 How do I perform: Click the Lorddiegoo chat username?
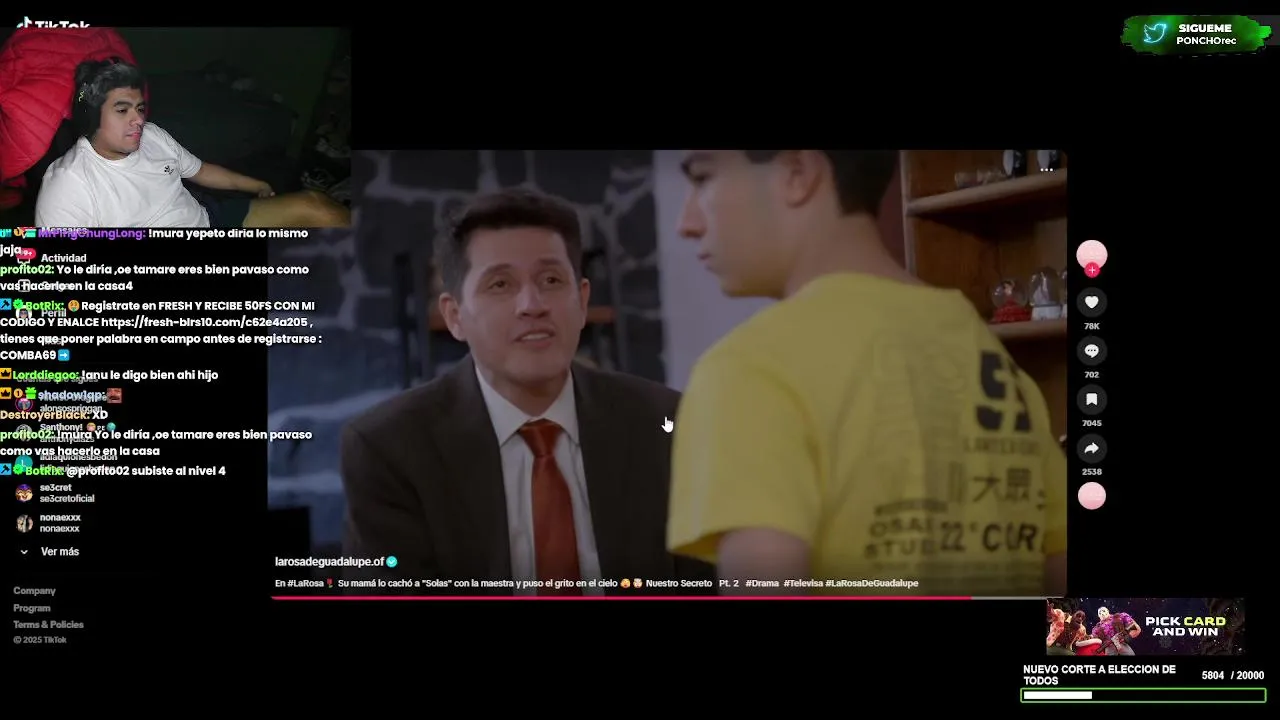click(46, 375)
